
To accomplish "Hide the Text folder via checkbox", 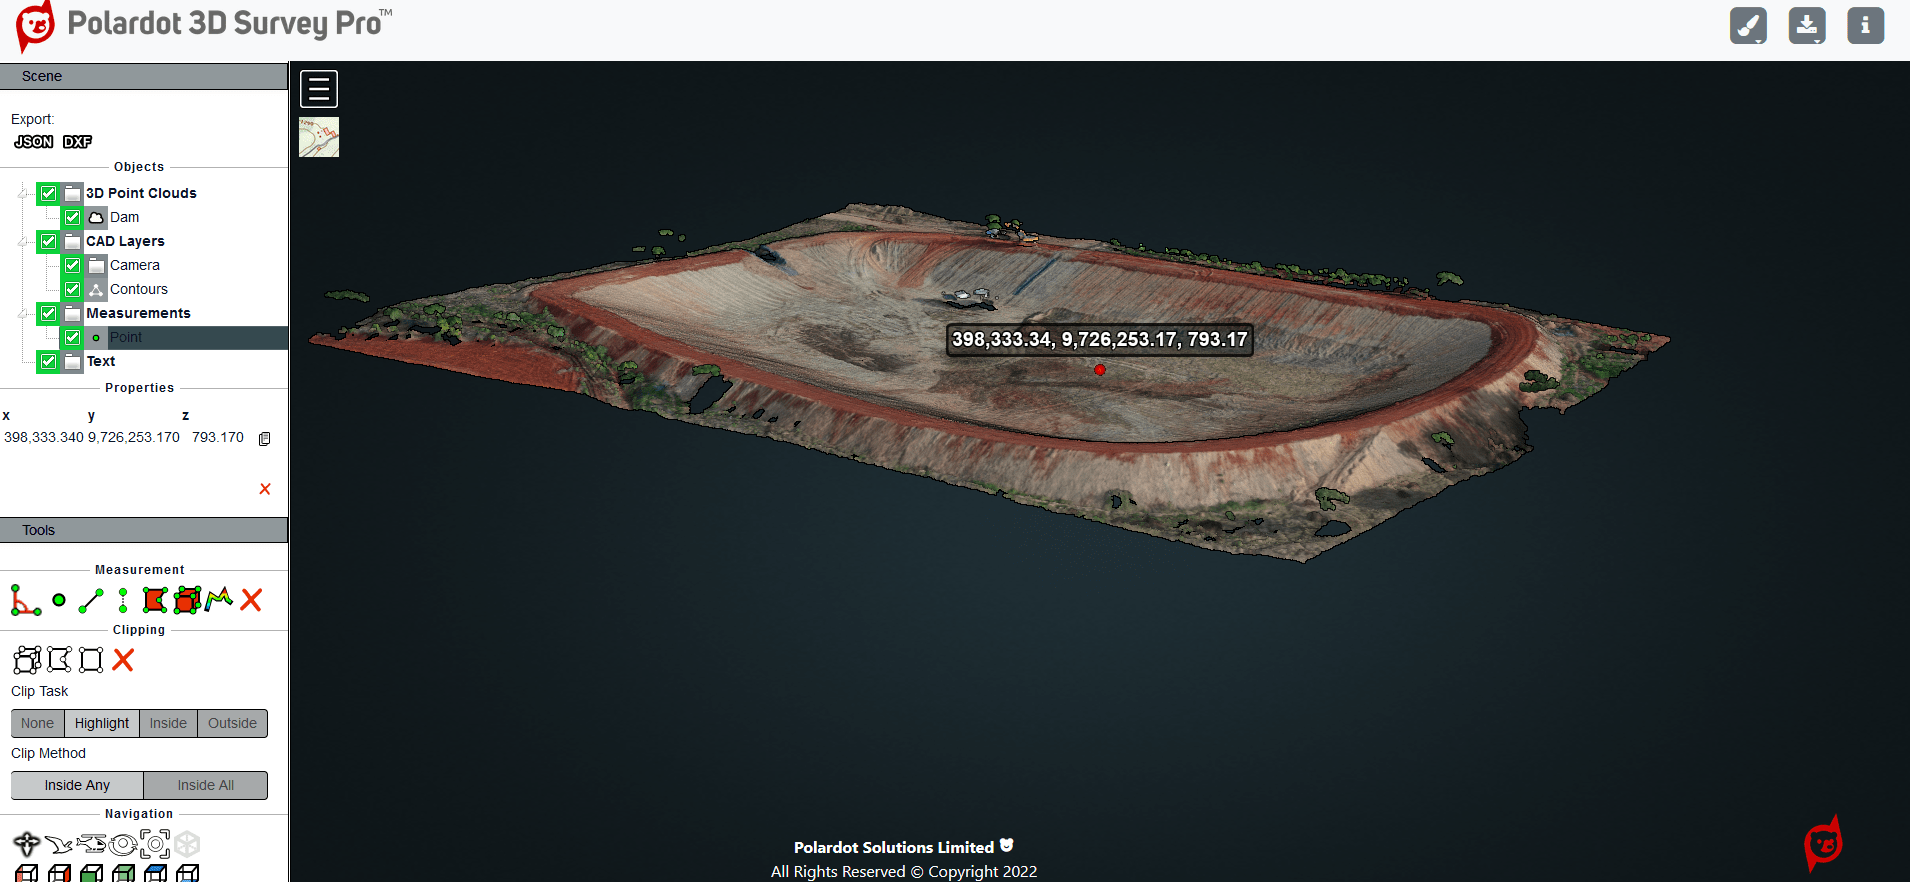I will (49, 361).
